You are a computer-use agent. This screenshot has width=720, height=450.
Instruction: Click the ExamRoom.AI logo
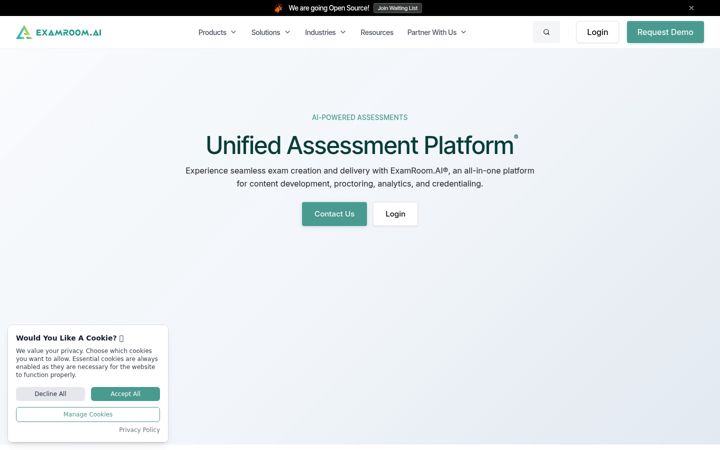click(59, 32)
